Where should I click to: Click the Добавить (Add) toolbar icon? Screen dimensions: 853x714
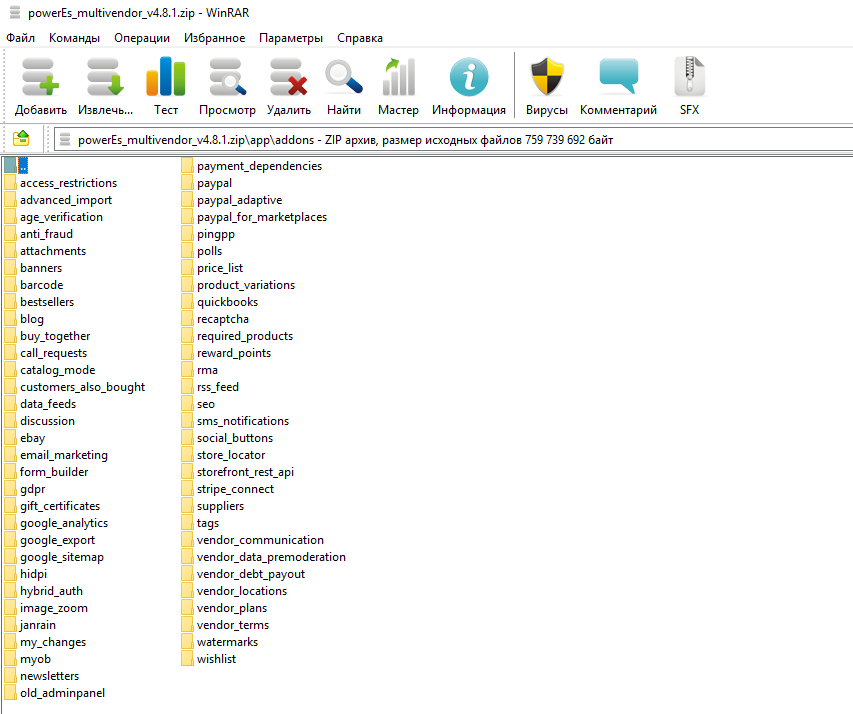click(x=40, y=78)
